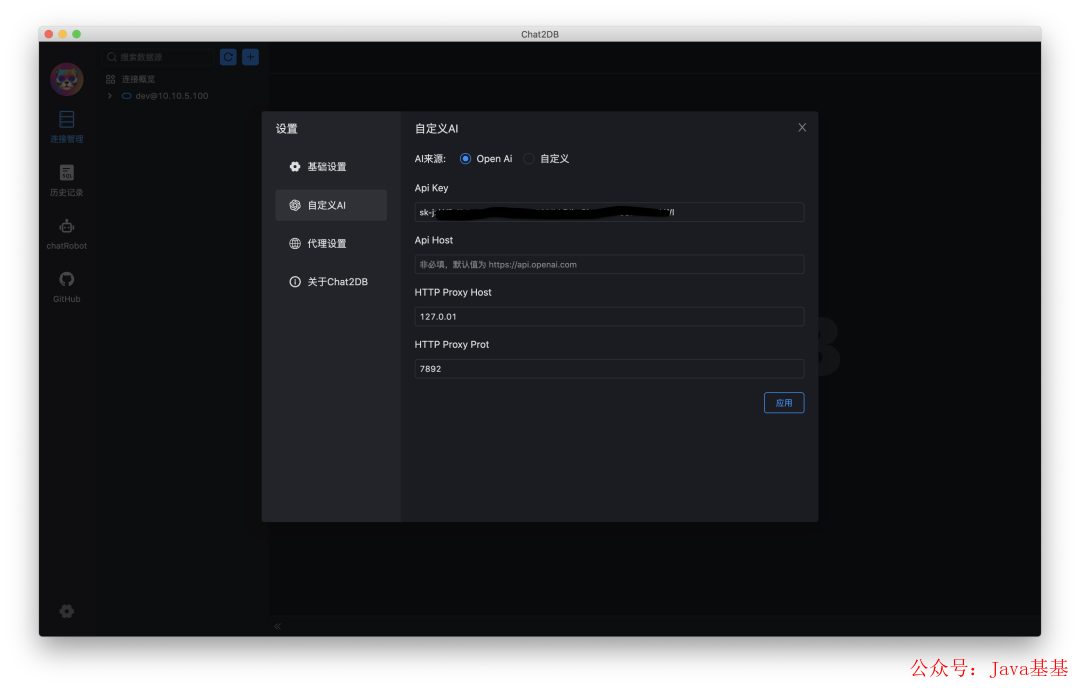Click the Api Host input field

(609, 264)
